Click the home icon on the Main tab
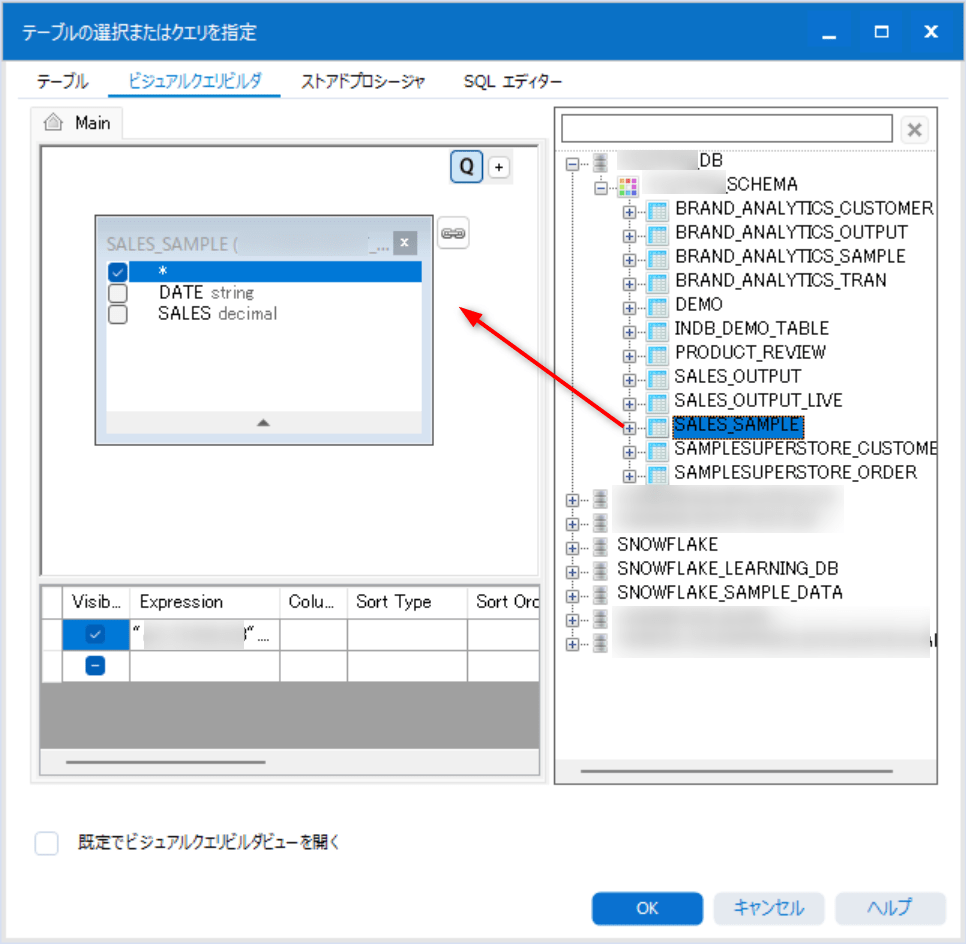 pyautogui.click(x=52, y=123)
